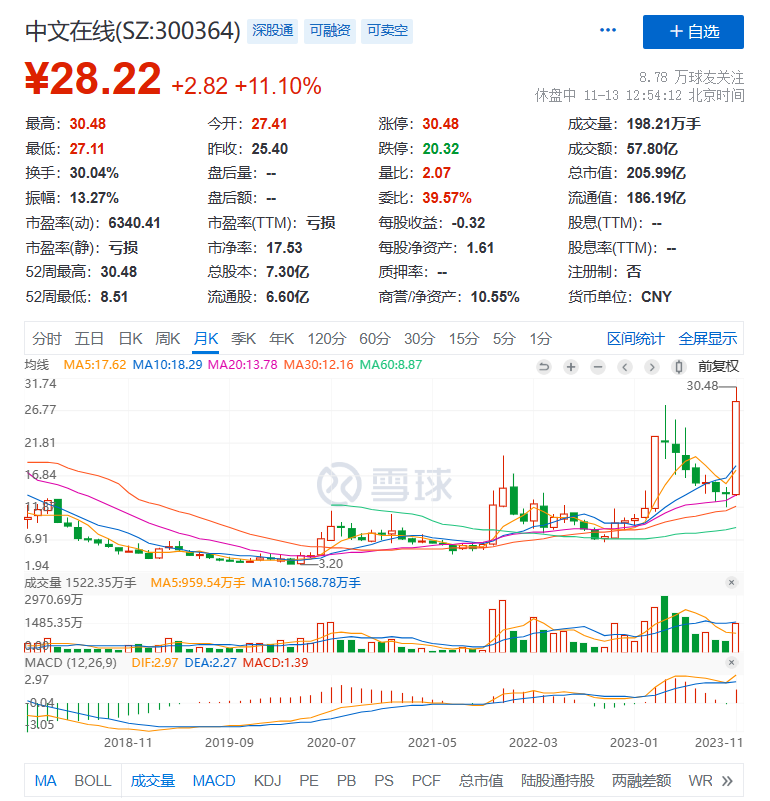Screen dimensions: 770x801
Task: Click the 成交量 198.21万手 value
Action: click(664, 124)
